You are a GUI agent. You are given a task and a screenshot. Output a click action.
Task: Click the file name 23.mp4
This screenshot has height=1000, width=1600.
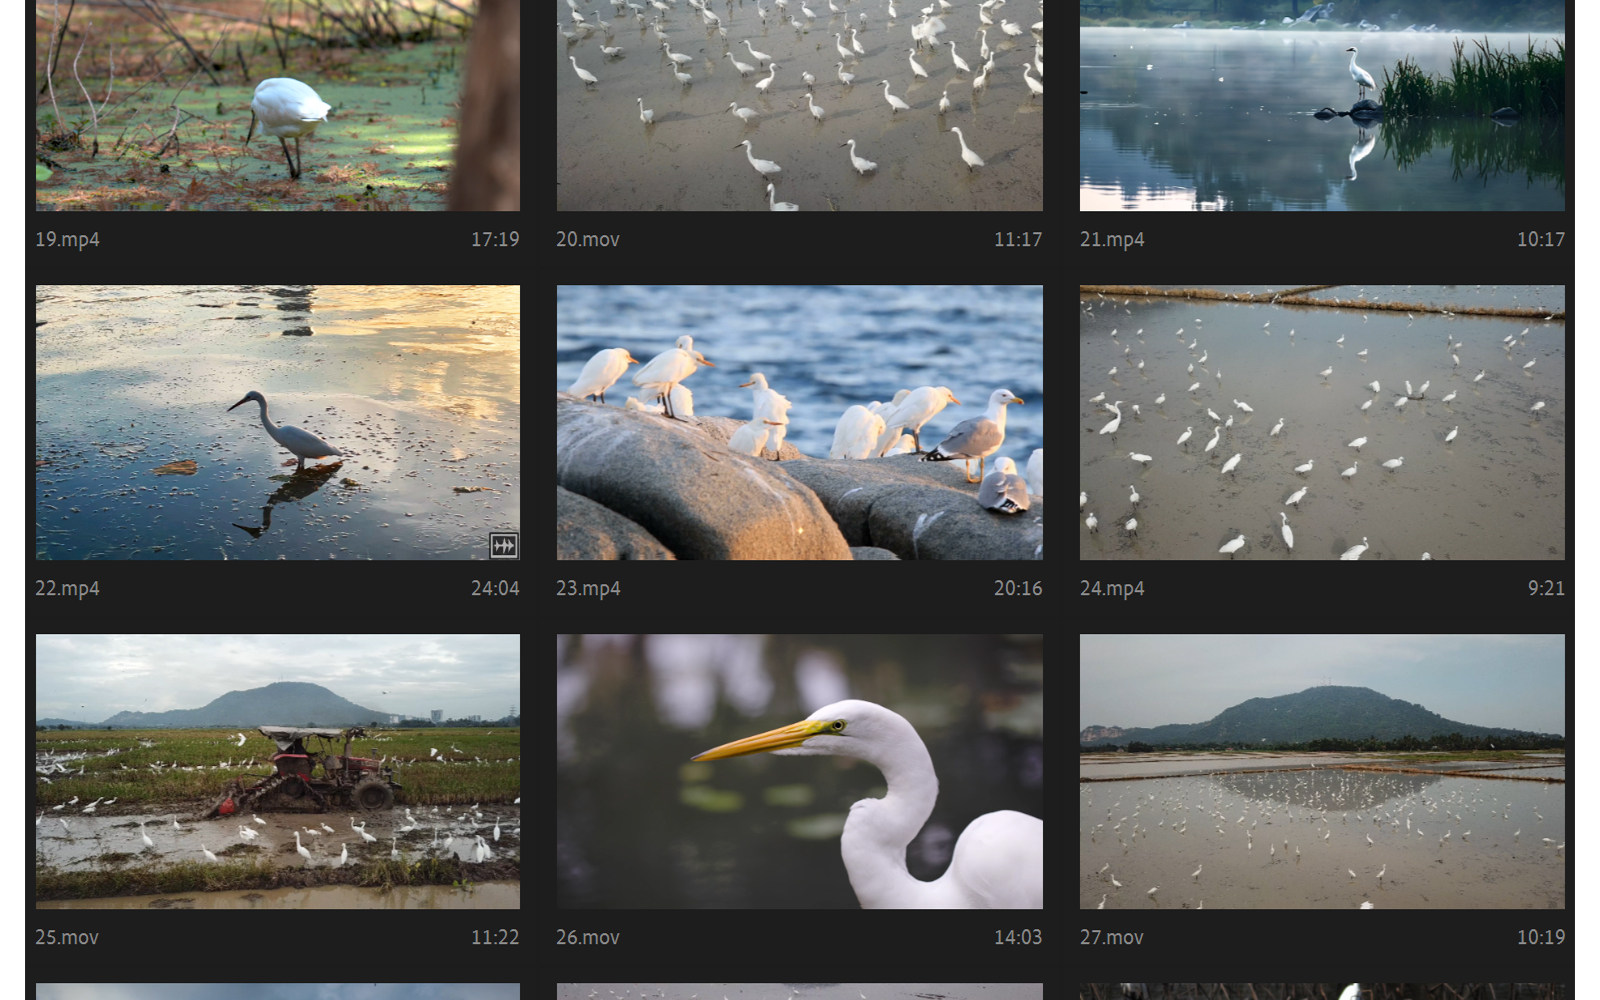pos(588,589)
